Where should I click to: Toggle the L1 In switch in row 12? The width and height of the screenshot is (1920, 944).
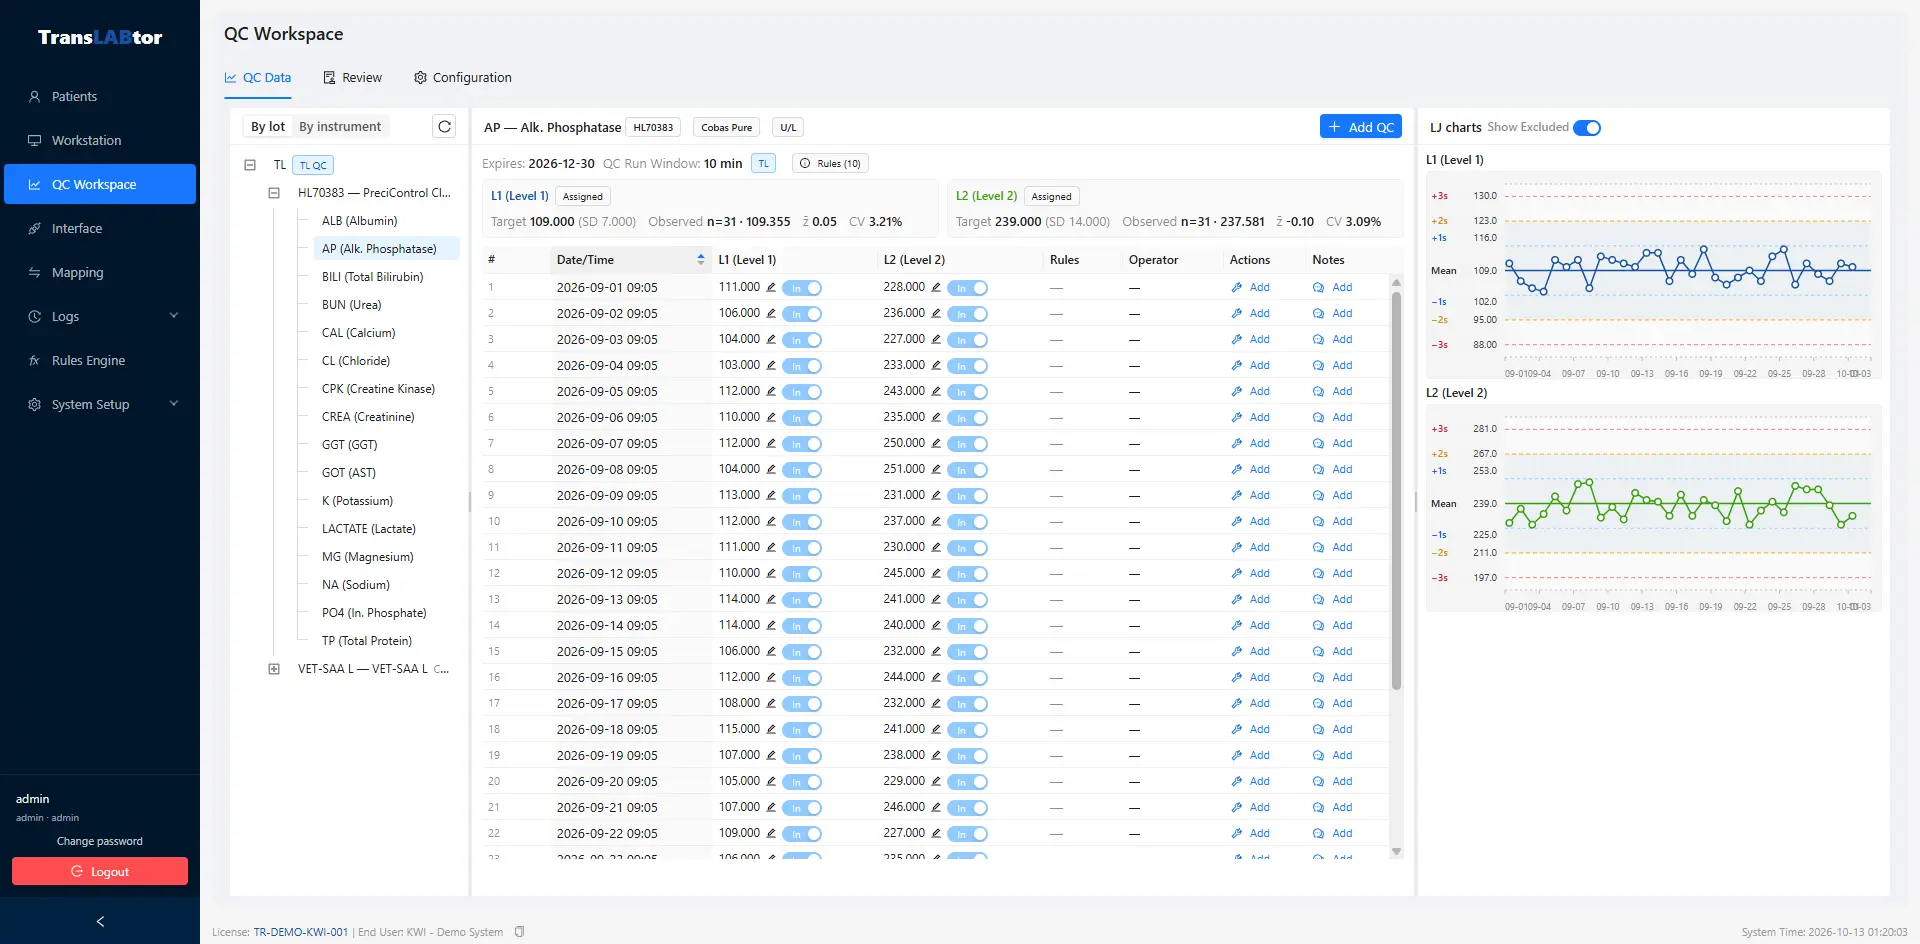802,574
